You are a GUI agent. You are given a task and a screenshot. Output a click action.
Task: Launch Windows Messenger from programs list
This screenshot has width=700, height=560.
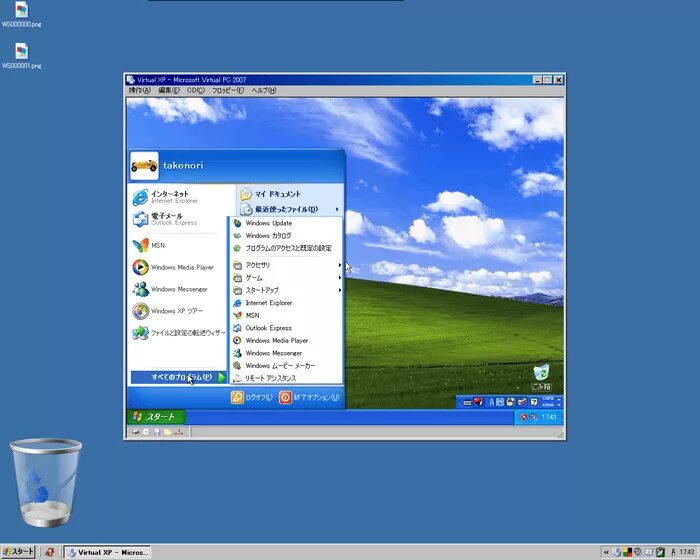(286, 353)
